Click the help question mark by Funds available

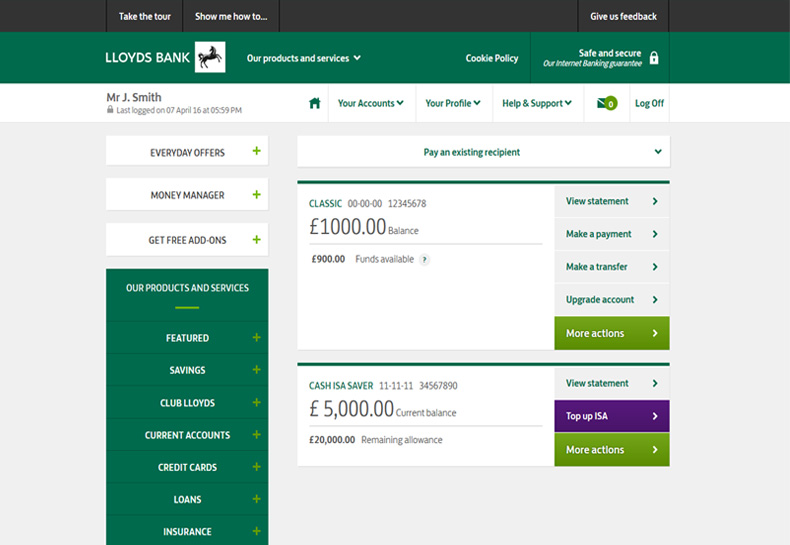pyautogui.click(x=425, y=260)
